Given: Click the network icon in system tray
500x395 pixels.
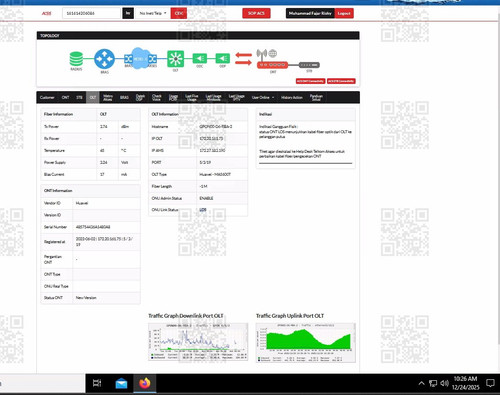Looking at the screenshot, I should (x=433, y=383).
